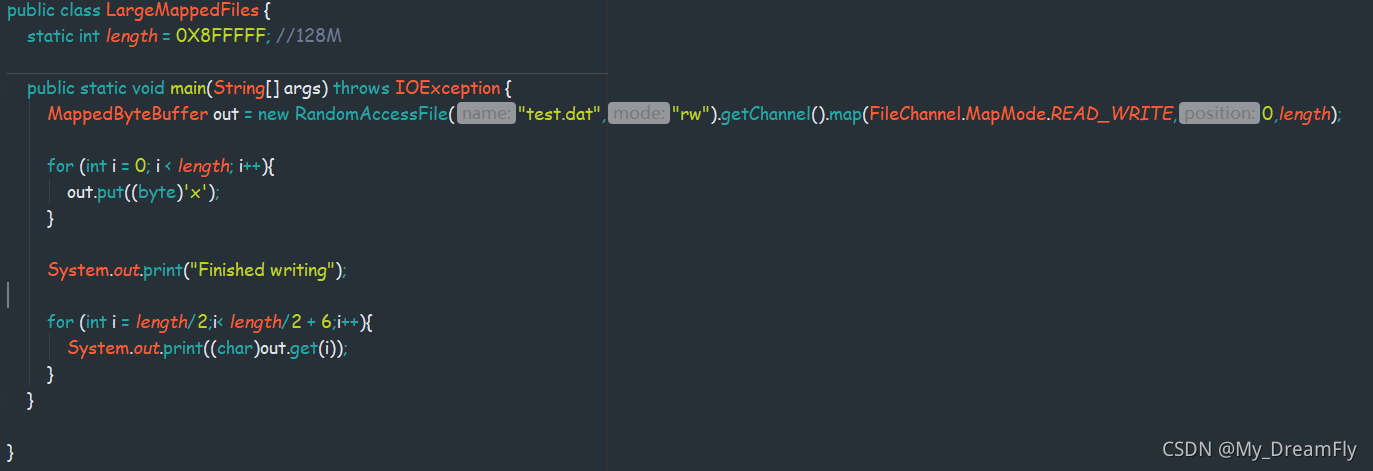
Task: Click the position: parameter hint
Action: [x=1219, y=114]
